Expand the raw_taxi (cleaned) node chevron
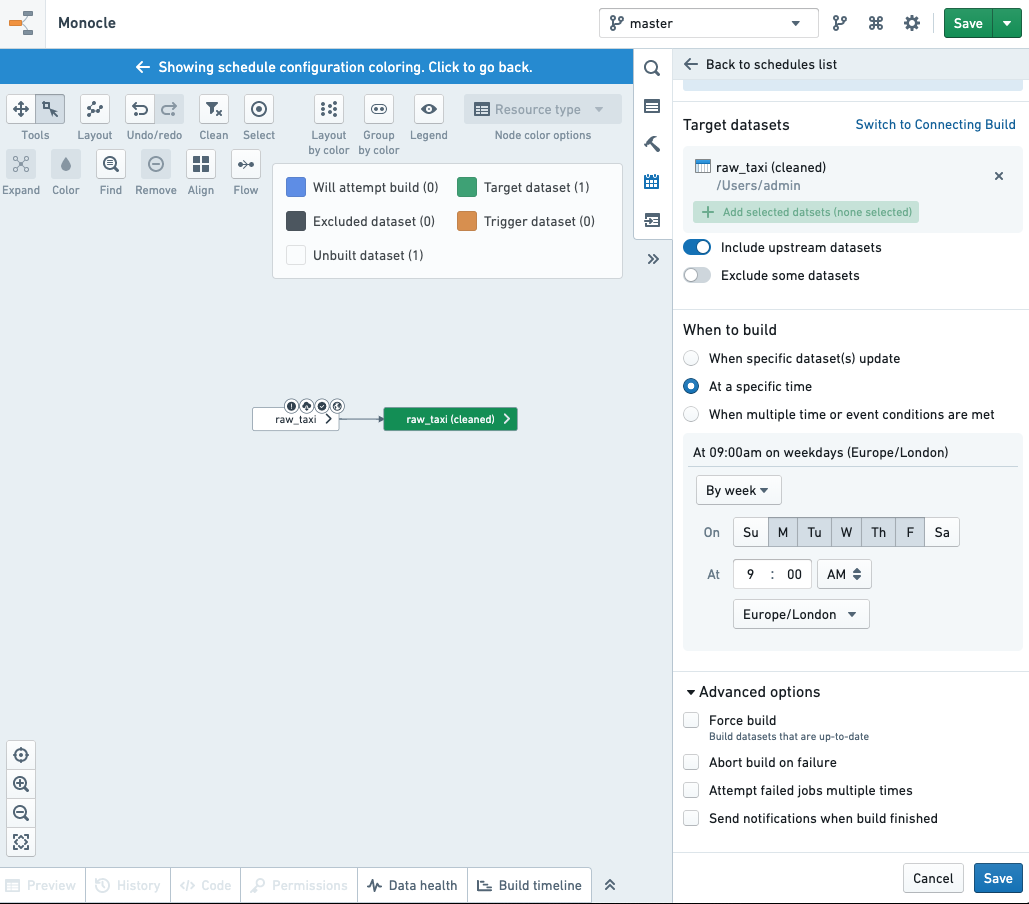 pyautogui.click(x=507, y=419)
